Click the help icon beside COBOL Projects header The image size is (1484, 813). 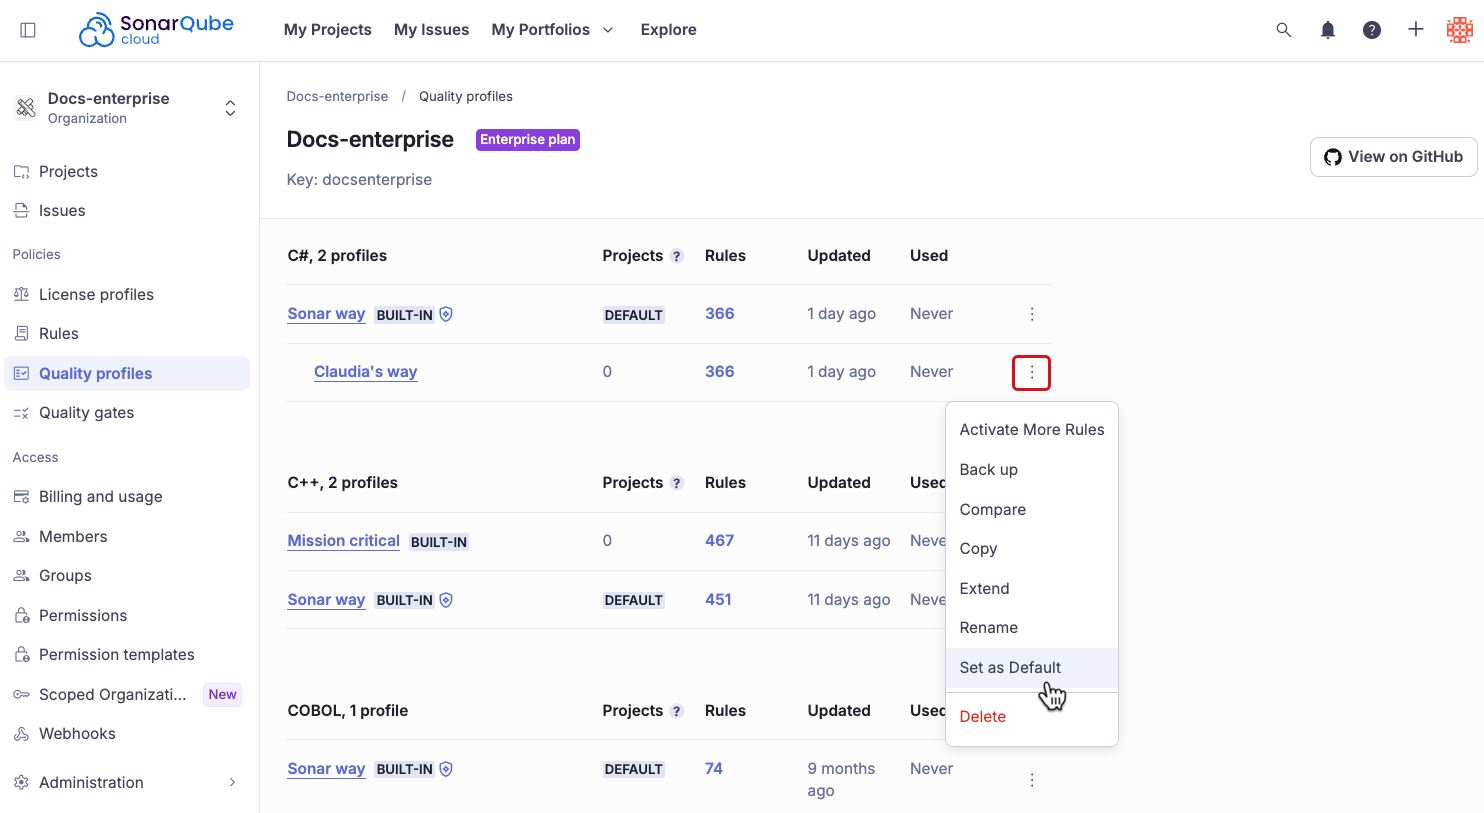[677, 711]
